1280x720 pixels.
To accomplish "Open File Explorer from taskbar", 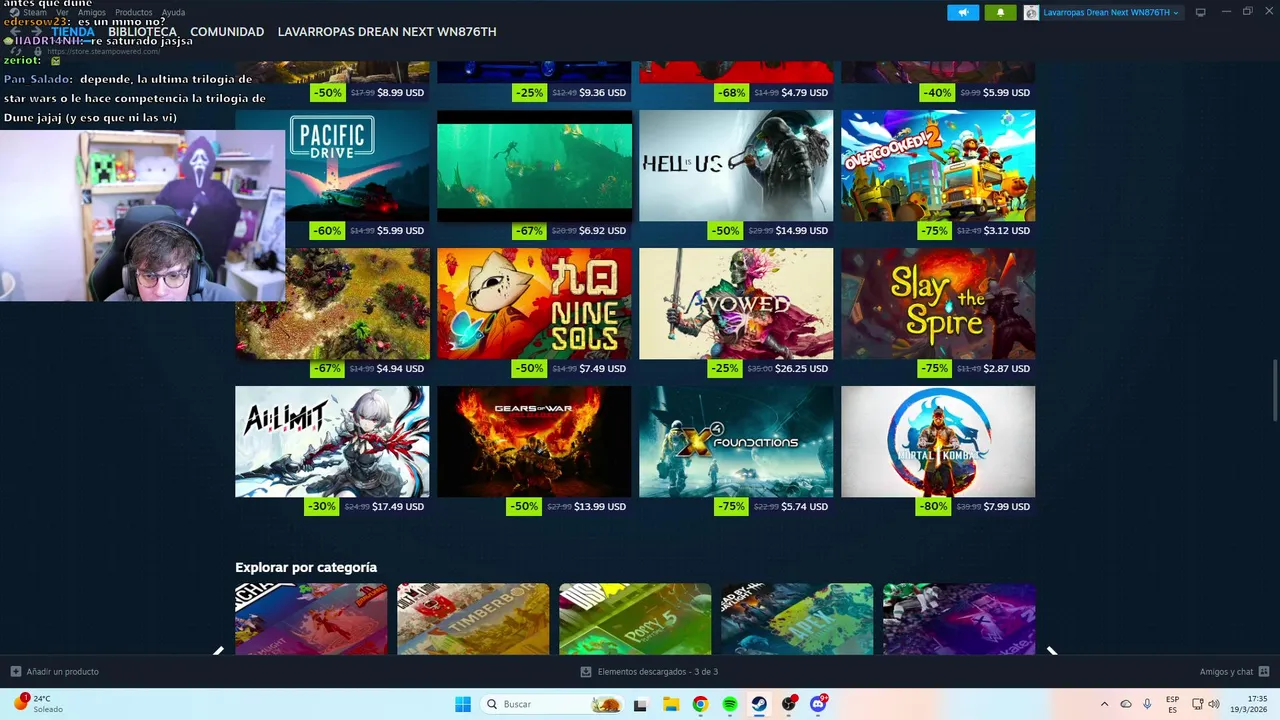I will (x=670, y=704).
